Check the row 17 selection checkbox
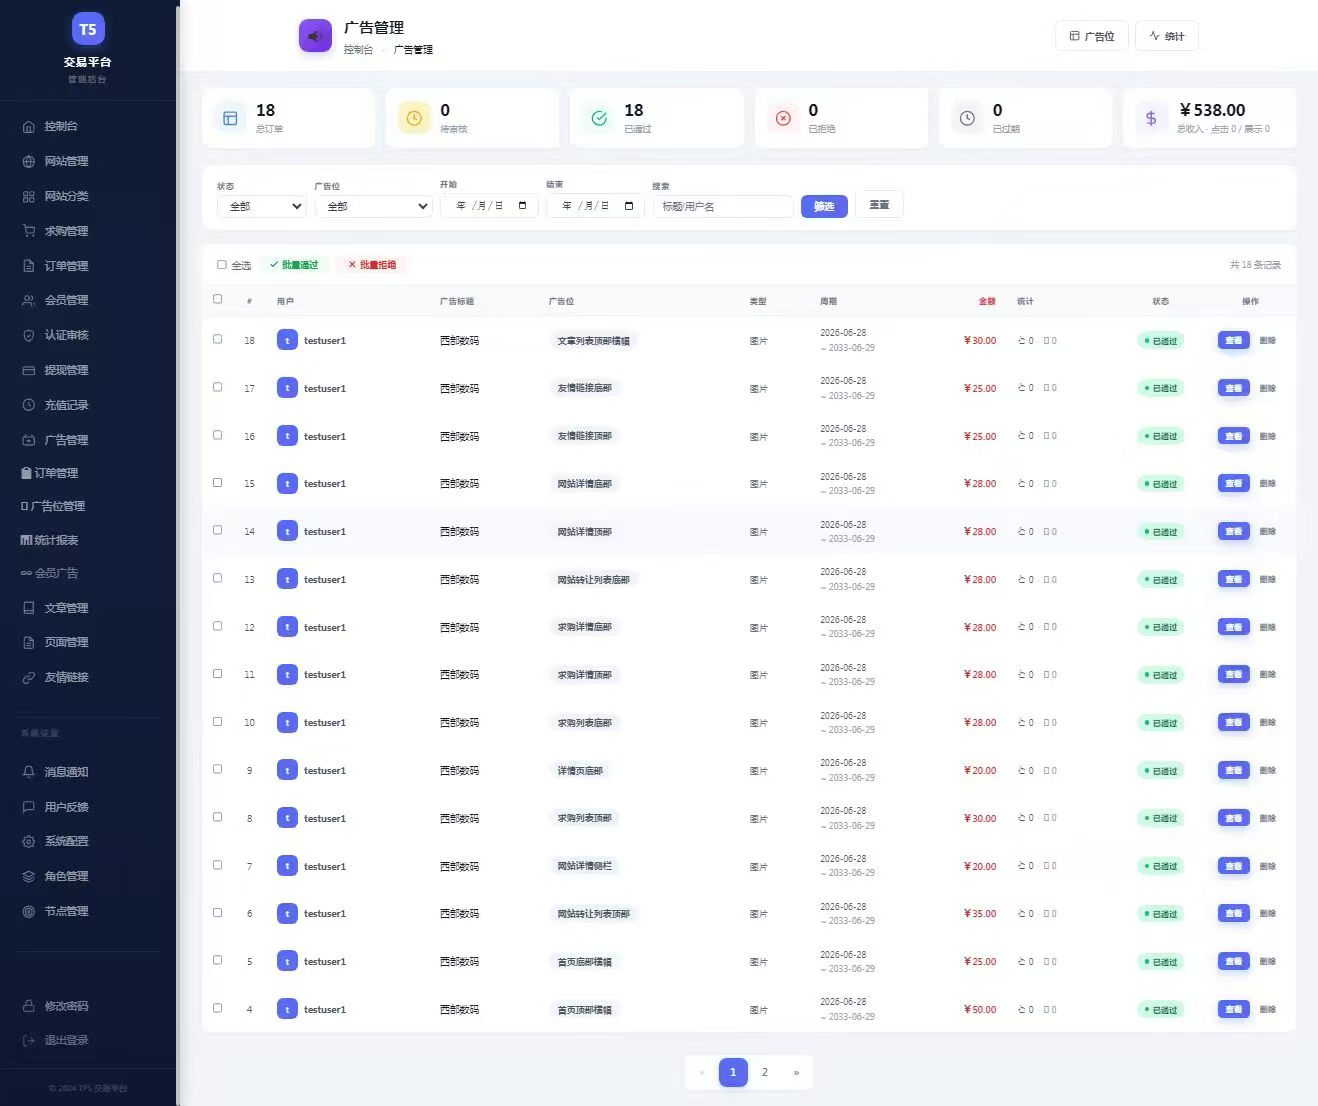 click(218, 387)
